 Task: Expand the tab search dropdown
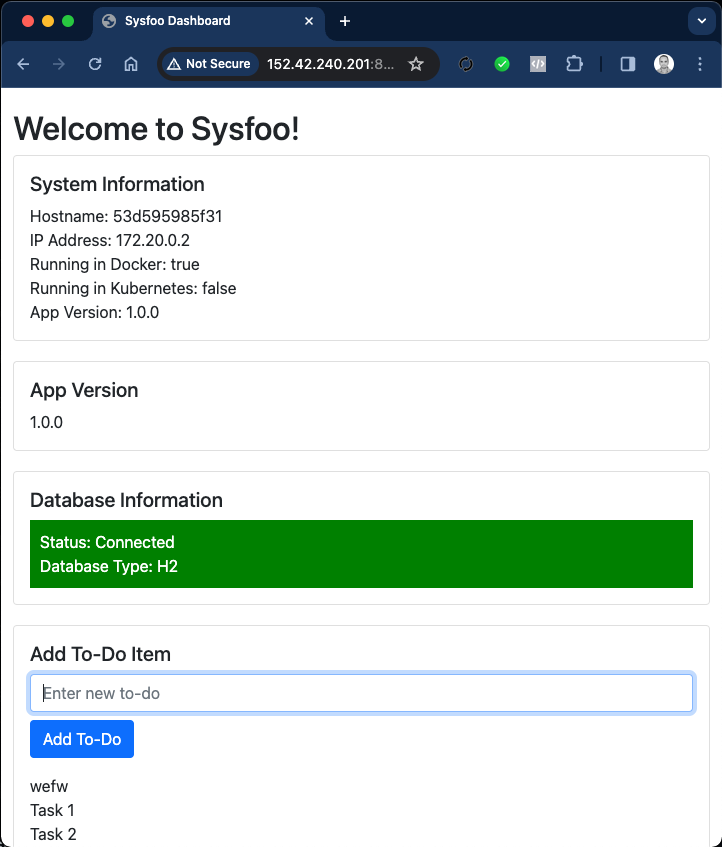(x=701, y=21)
